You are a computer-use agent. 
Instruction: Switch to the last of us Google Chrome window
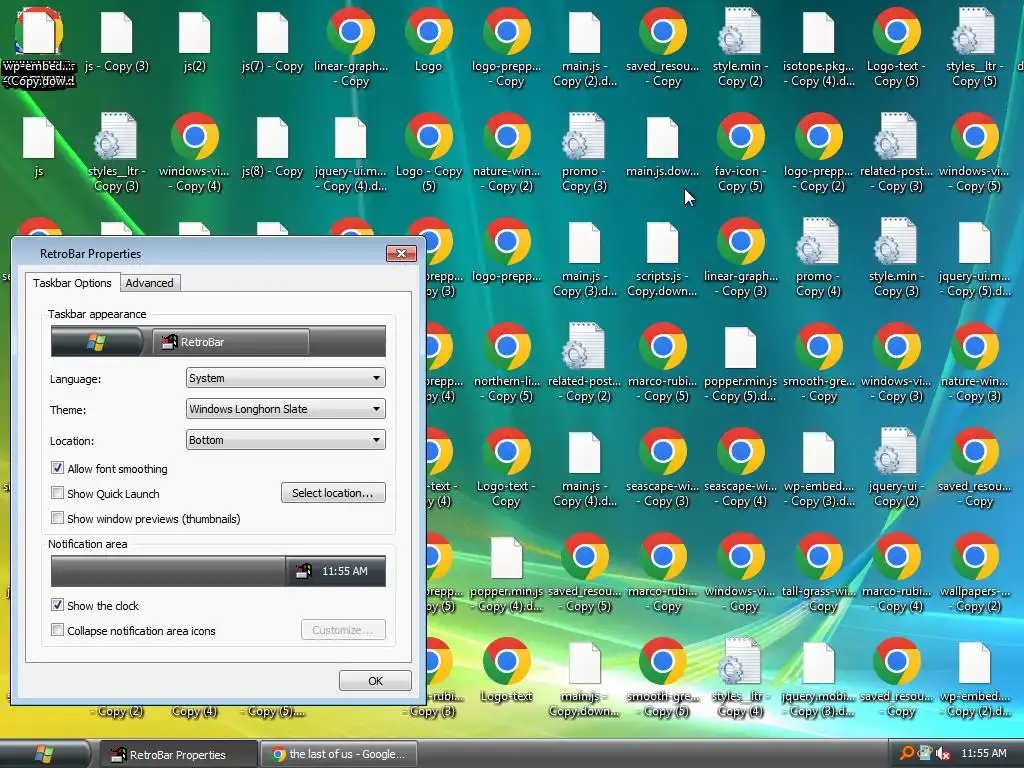pyautogui.click(x=338, y=754)
